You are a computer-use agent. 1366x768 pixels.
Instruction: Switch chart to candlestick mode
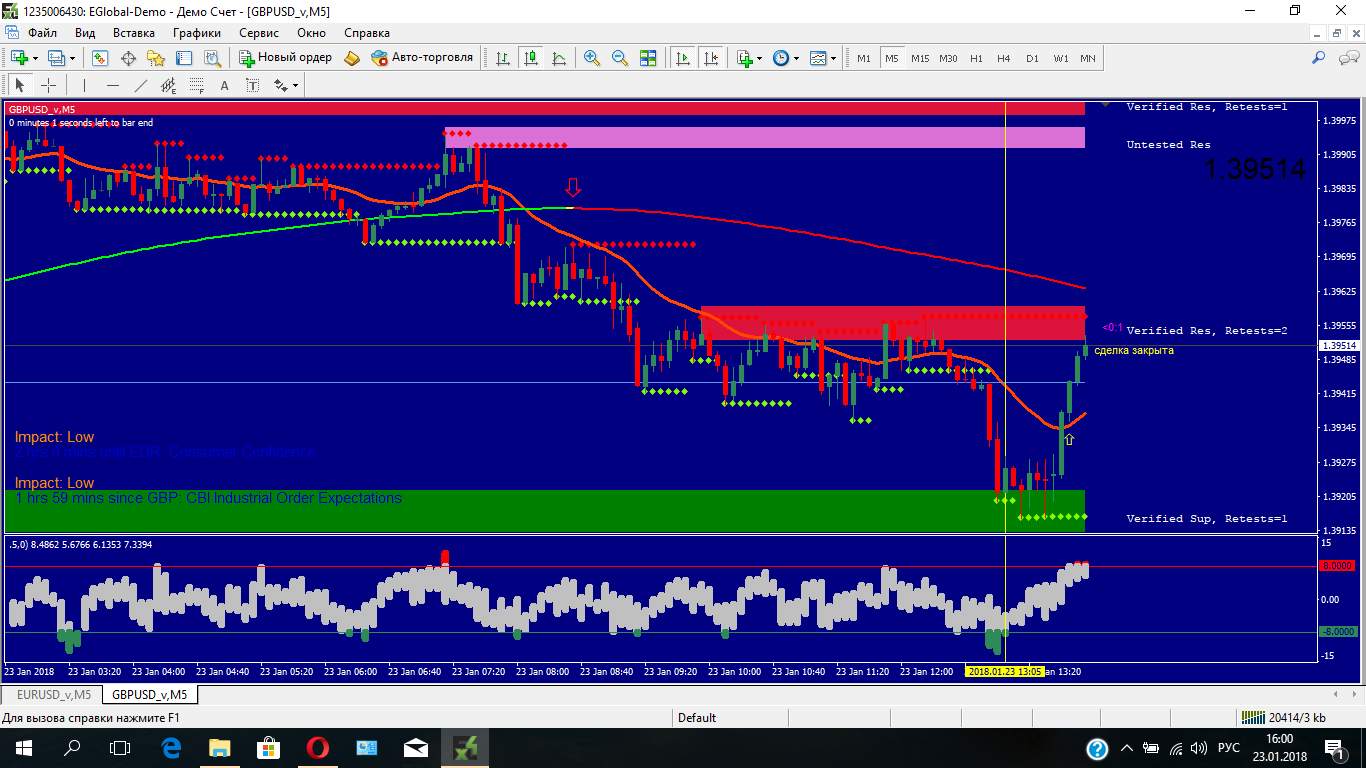pos(530,58)
